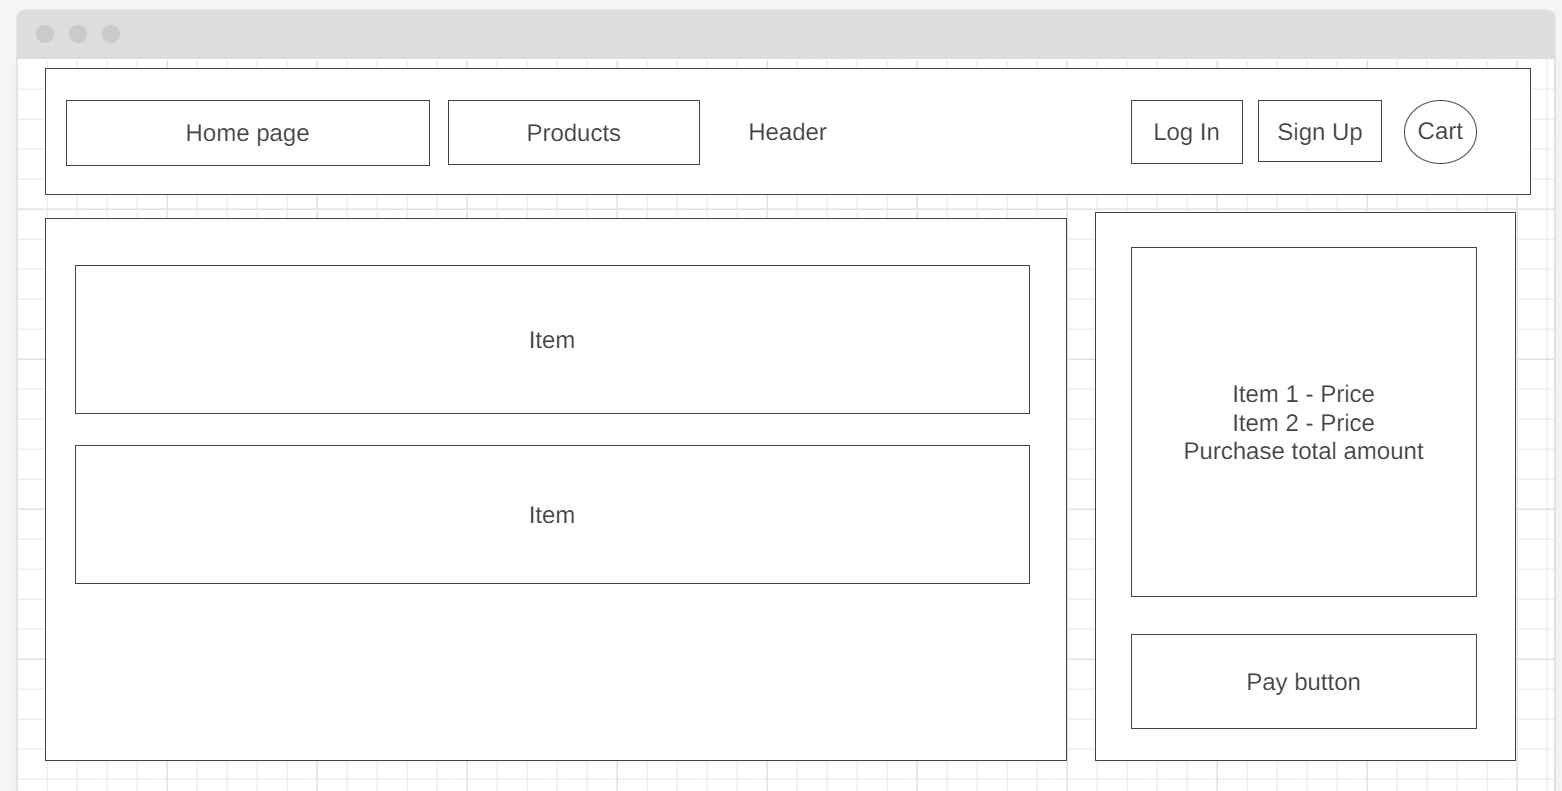Open the Cart icon in the header
The image size is (1562, 791).
(x=1440, y=131)
